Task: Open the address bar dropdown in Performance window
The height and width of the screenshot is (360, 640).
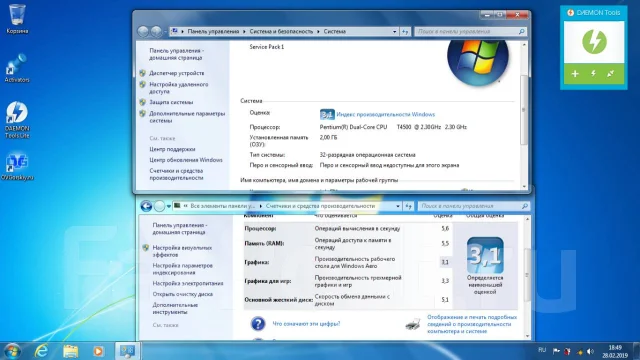Action: tap(398, 206)
